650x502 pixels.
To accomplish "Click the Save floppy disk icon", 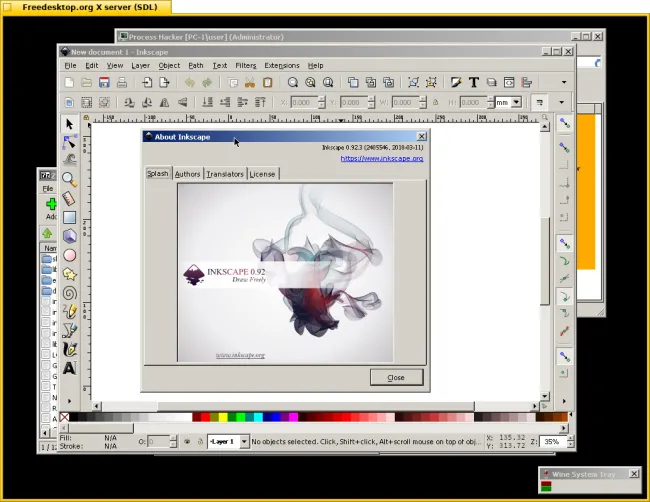I will 104,82.
